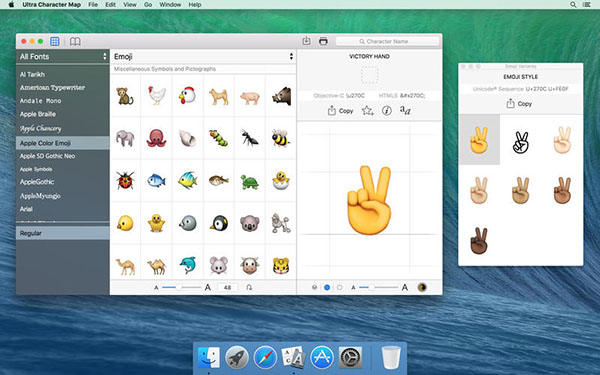Viewport: 600px width, 375px height.
Task: Copy the Victory Hand character
Action: click(x=340, y=111)
